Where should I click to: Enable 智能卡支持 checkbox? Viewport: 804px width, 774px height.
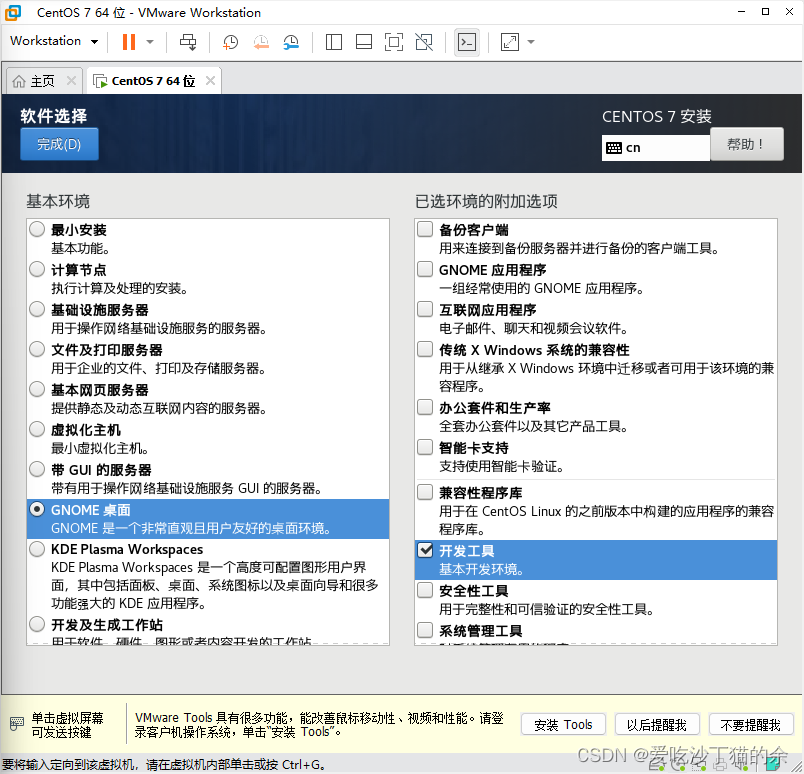click(x=425, y=447)
